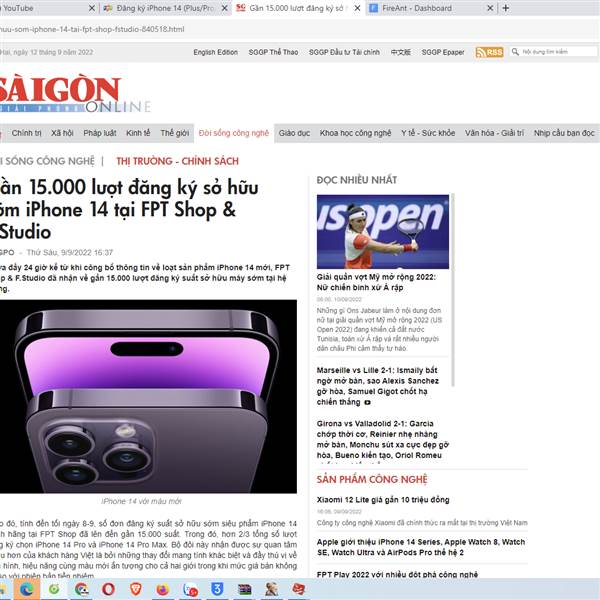Viewport: 600px width, 600px height.
Task: Click the Đọc nhiều nhất scrollbar
Action: [453, 290]
